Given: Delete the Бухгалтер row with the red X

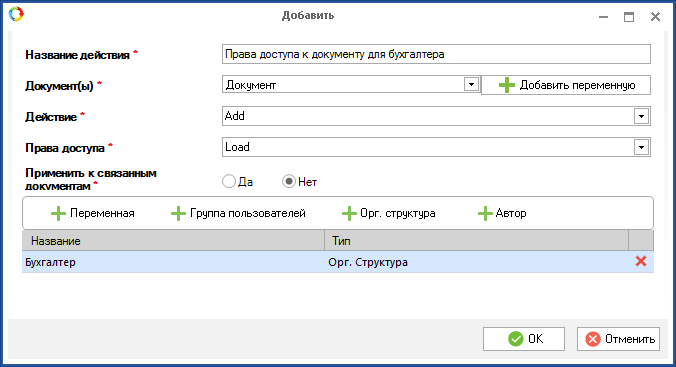Looking at the screenshot, I should (641, 261).
